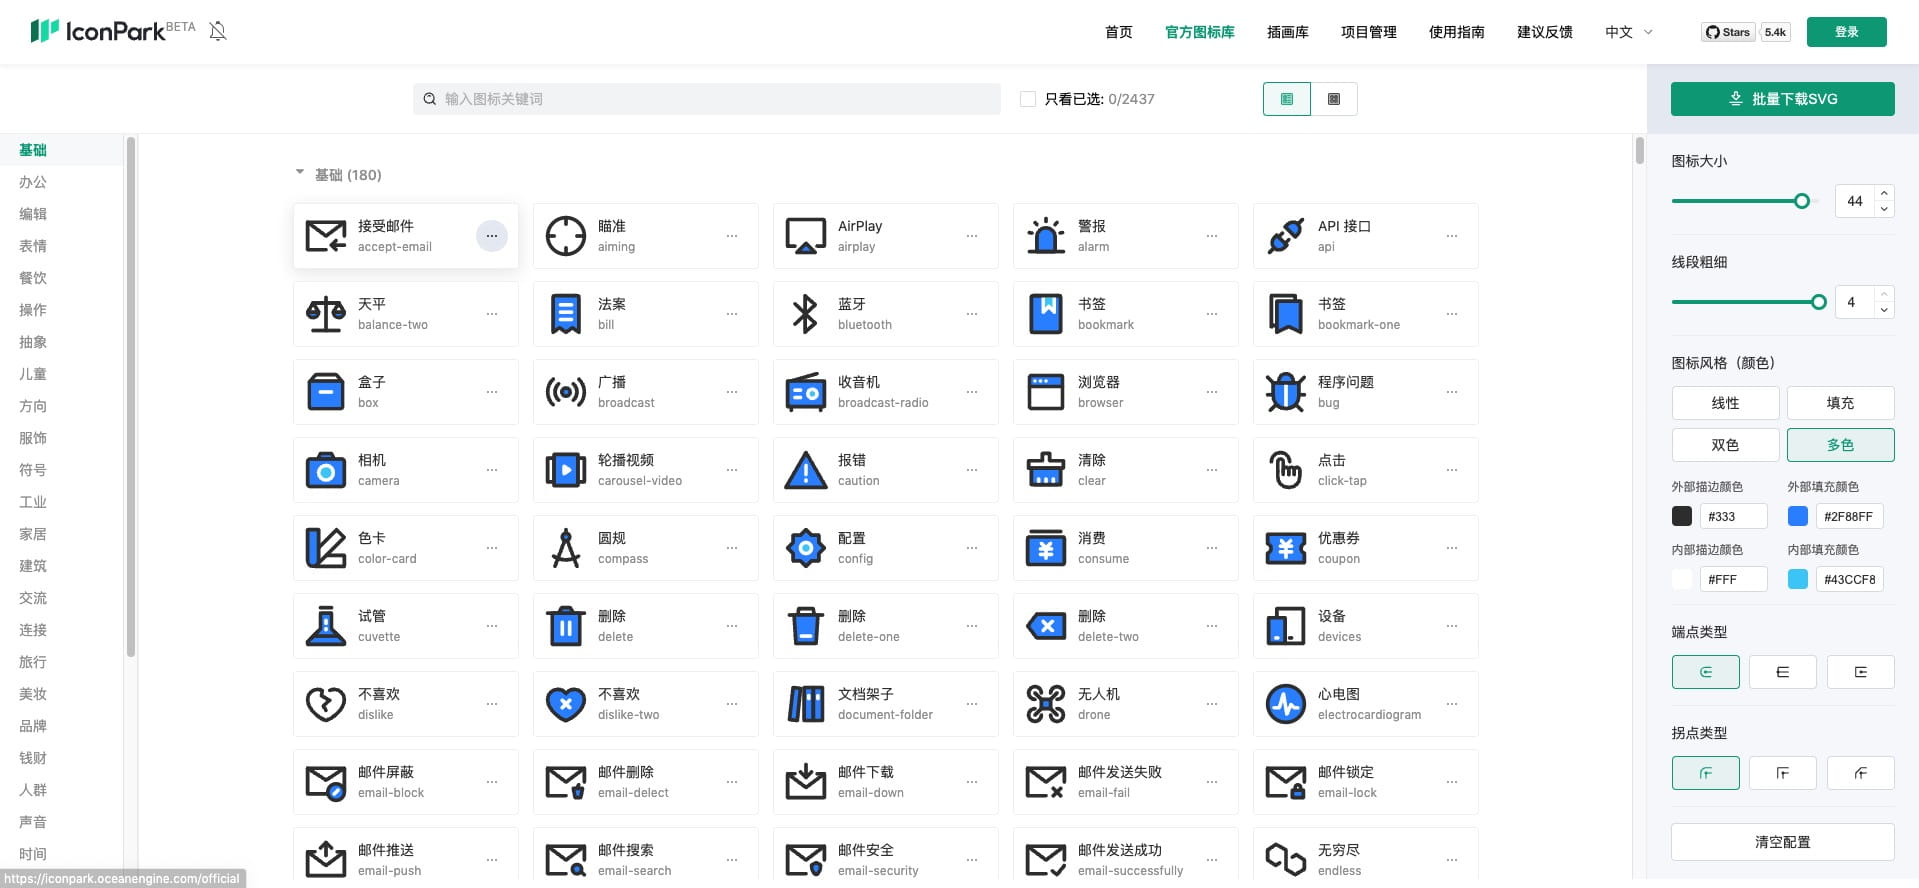Viewport: 1919px width, 888px height.
Task: Go to 首页 in top navigation
Action: coord(1119,32)
